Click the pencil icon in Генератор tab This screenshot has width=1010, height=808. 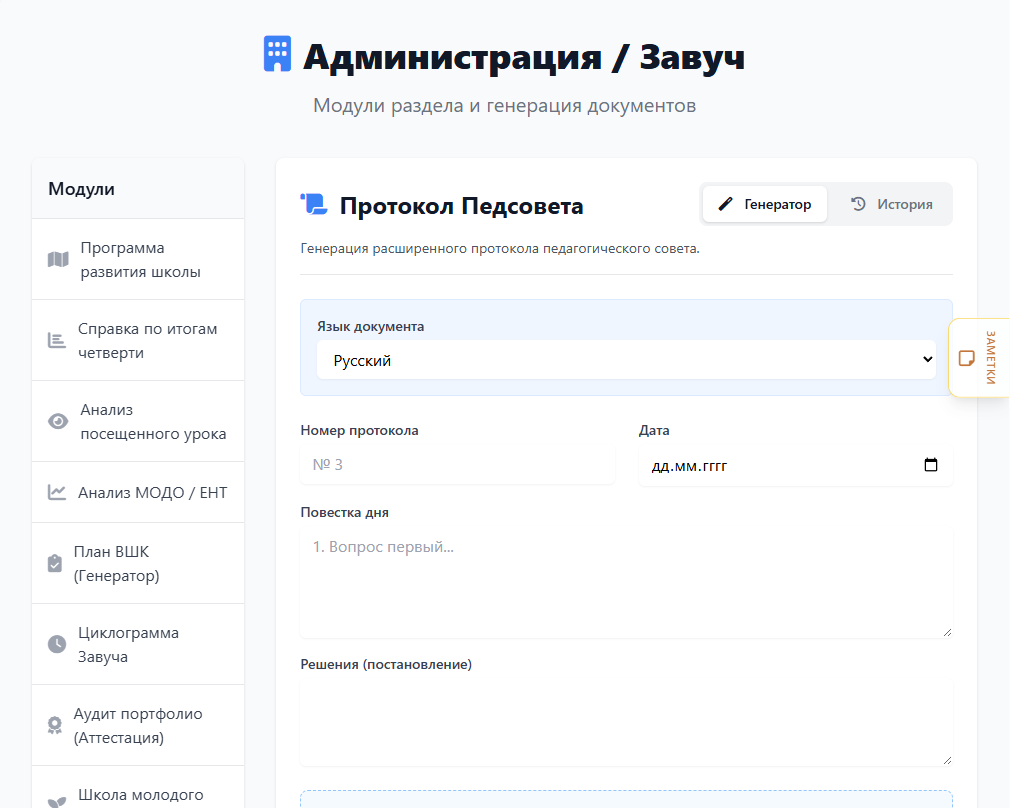pos(726,204)
